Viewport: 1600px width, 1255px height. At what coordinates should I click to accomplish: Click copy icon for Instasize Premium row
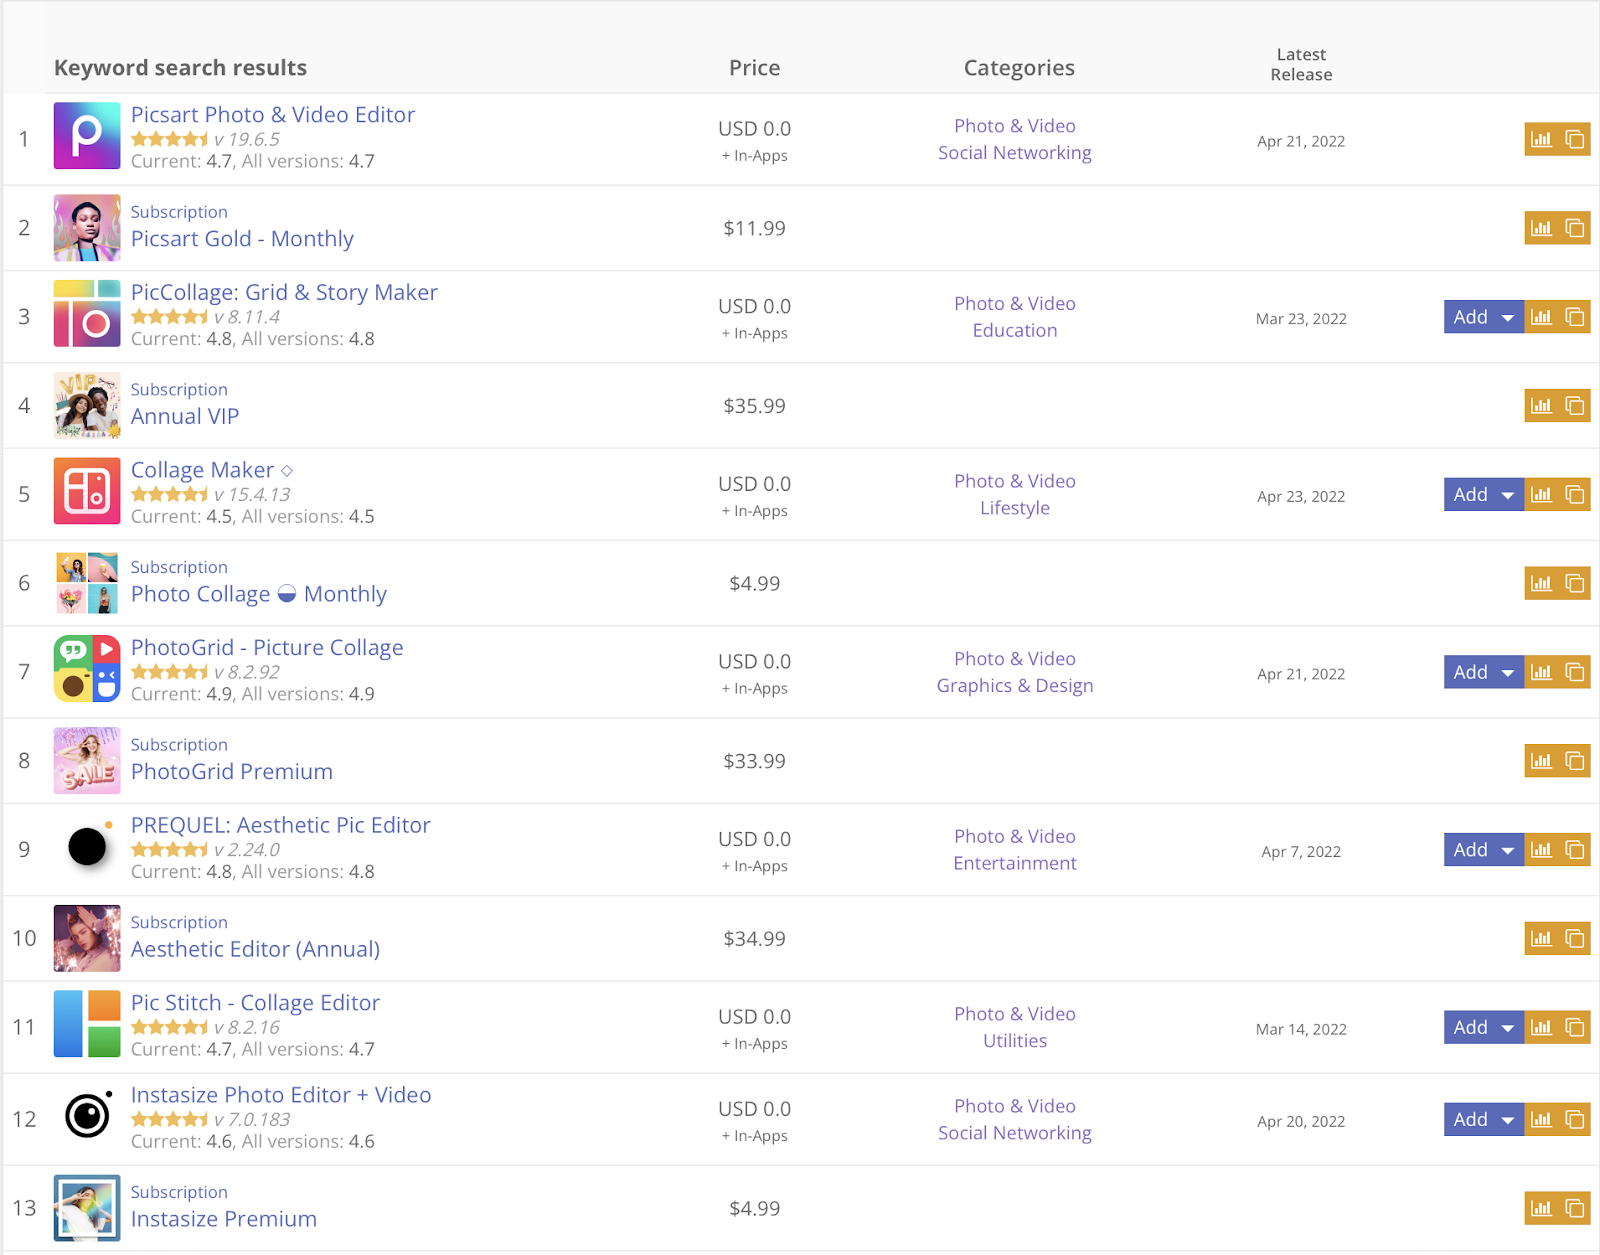[x=1575, y=1208]
